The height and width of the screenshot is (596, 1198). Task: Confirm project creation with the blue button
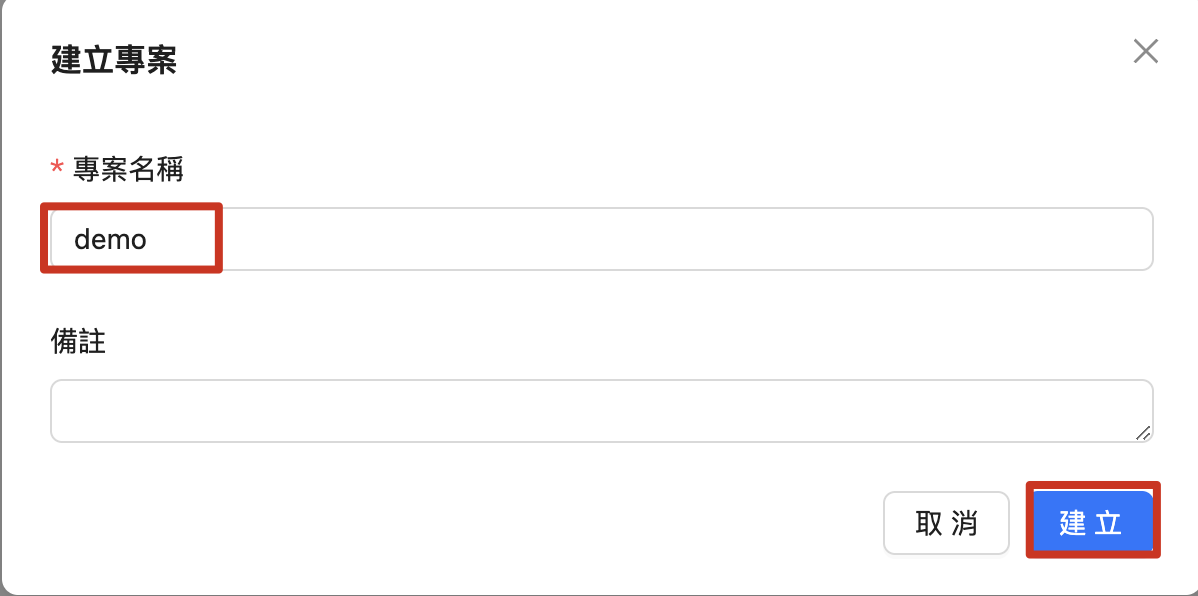pos(1092,522)
